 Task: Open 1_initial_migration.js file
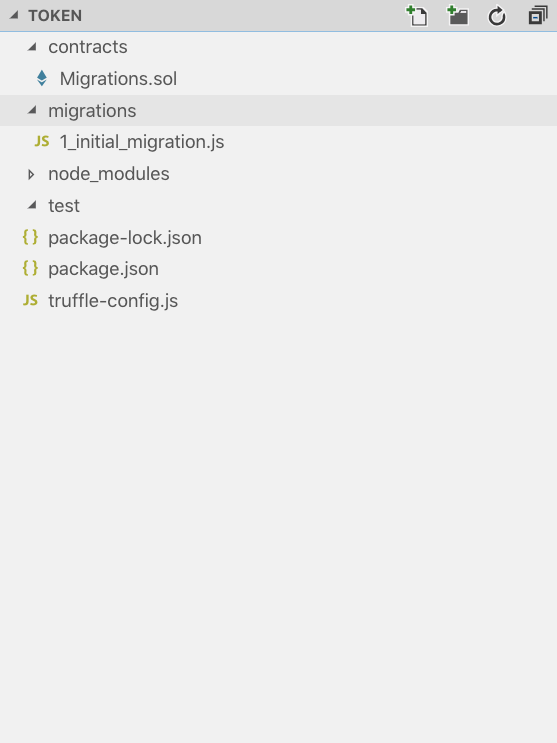[x=142, y=142]
